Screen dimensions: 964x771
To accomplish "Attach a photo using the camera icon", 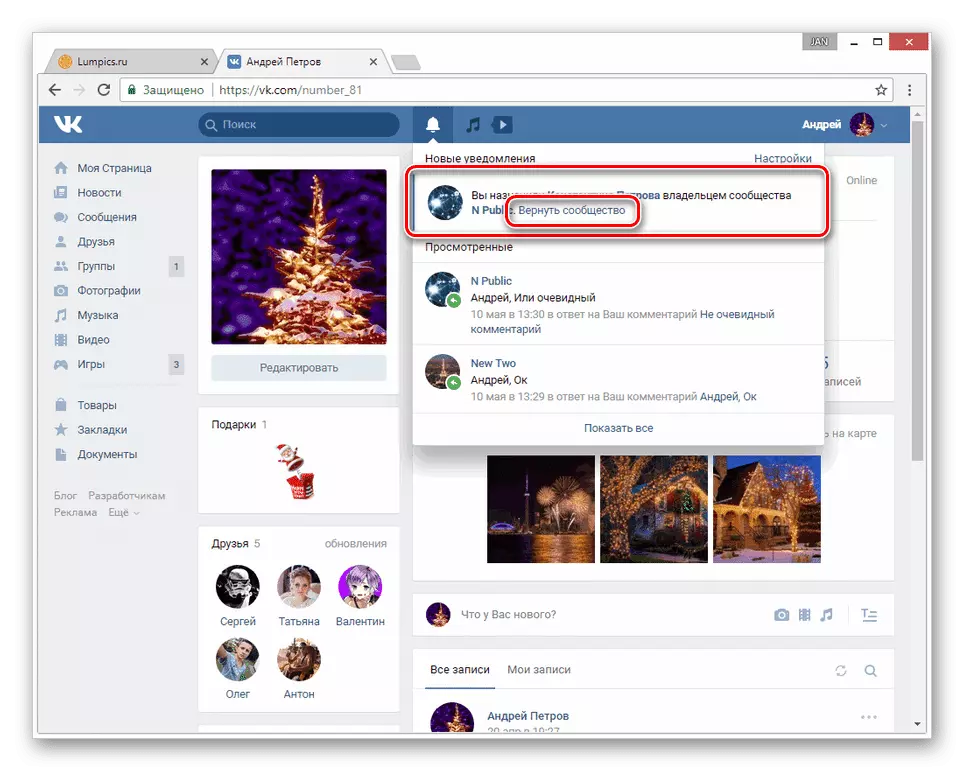I will (781, 615).
